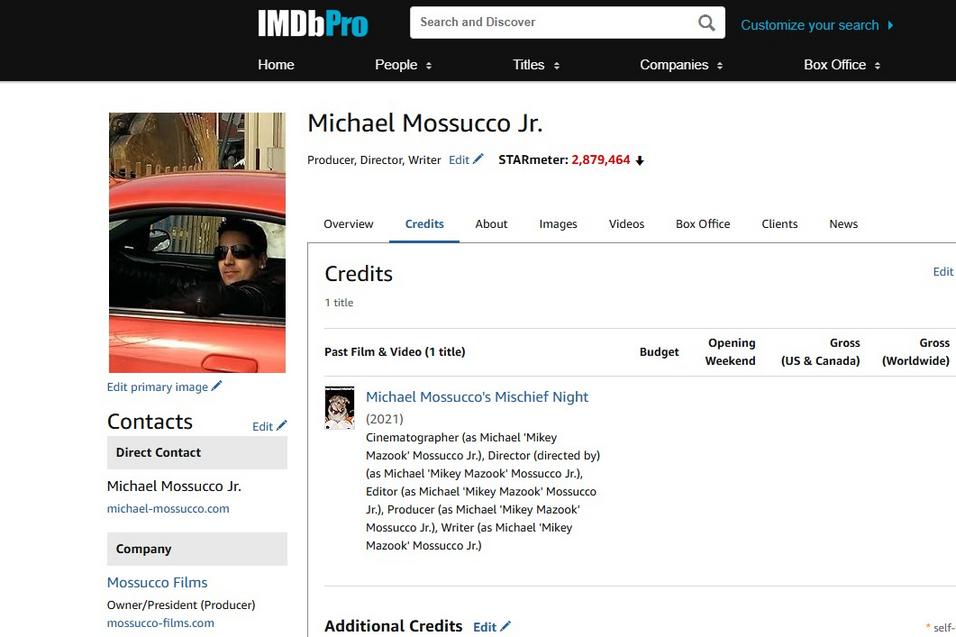
Task: Click the STARmeter down arrow icon
Action: (640, 160)
